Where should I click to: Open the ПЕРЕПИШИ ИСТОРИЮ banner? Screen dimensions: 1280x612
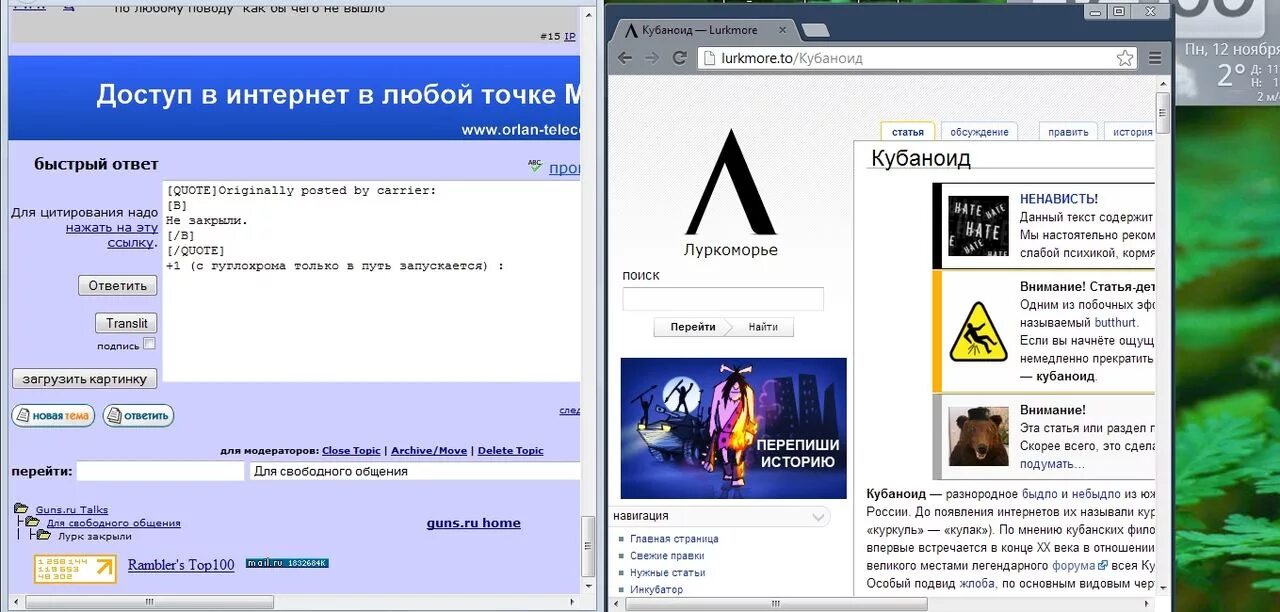click(x=733, y=428)
